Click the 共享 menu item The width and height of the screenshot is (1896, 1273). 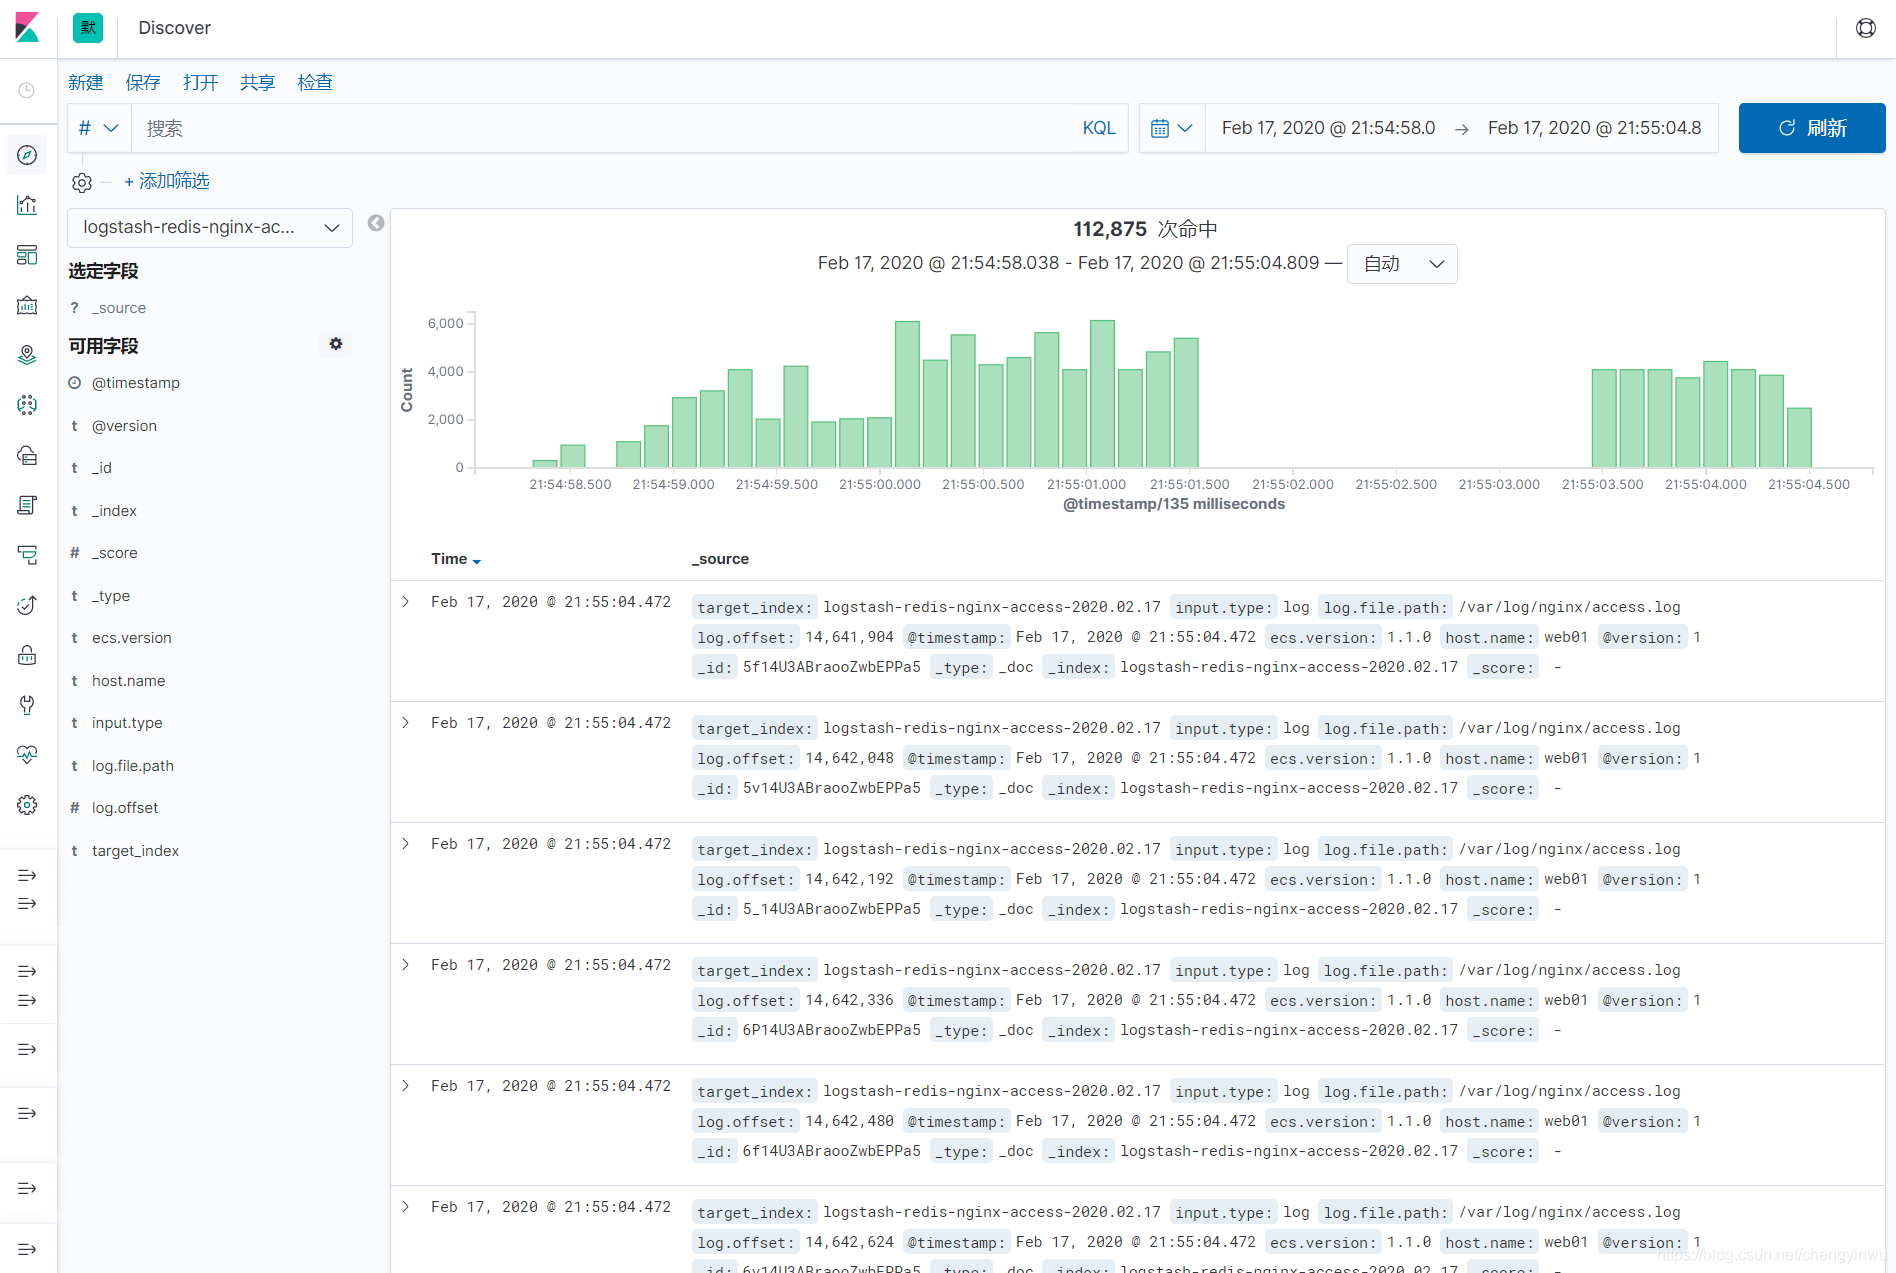tap(257, 82)
